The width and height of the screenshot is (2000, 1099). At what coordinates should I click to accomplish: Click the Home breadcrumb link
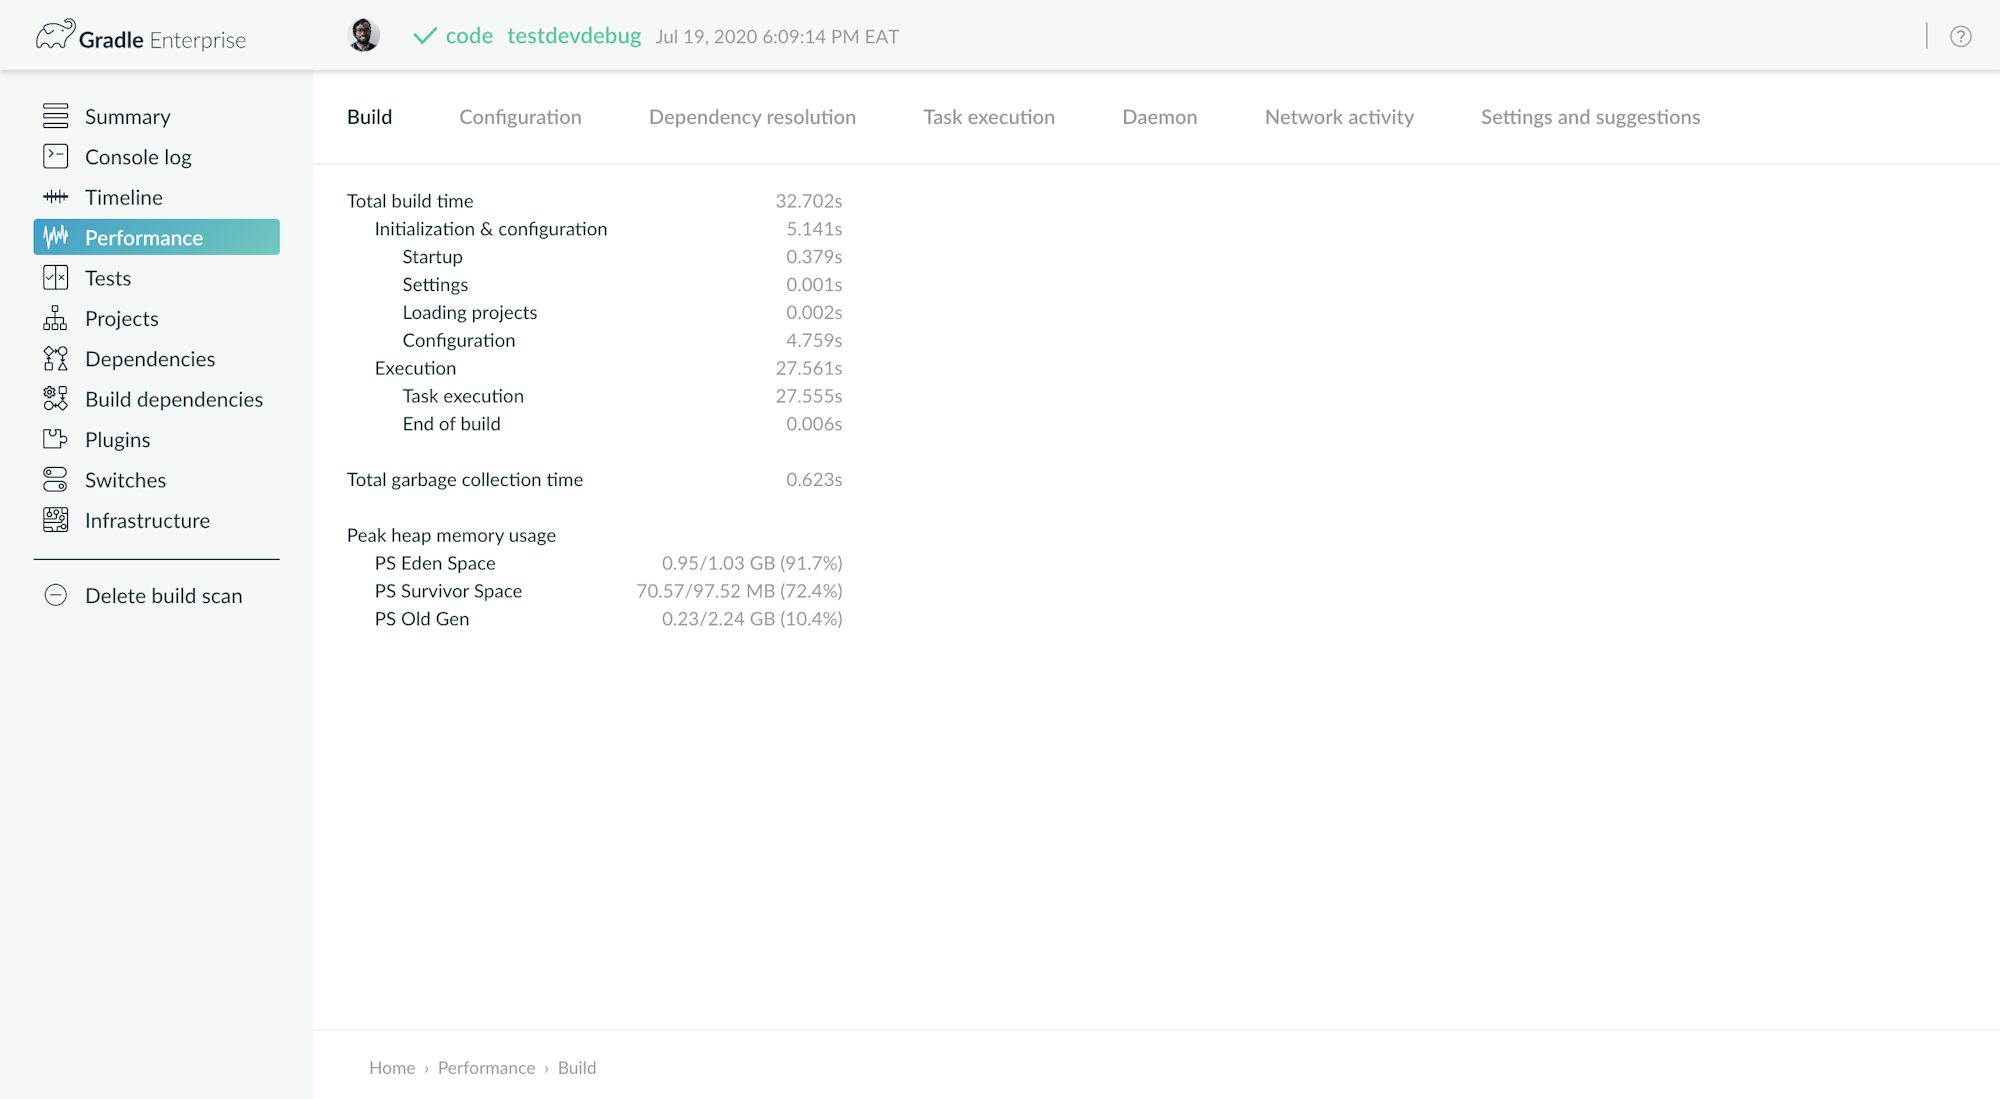pyautogui.click(x=391, y=1067)
